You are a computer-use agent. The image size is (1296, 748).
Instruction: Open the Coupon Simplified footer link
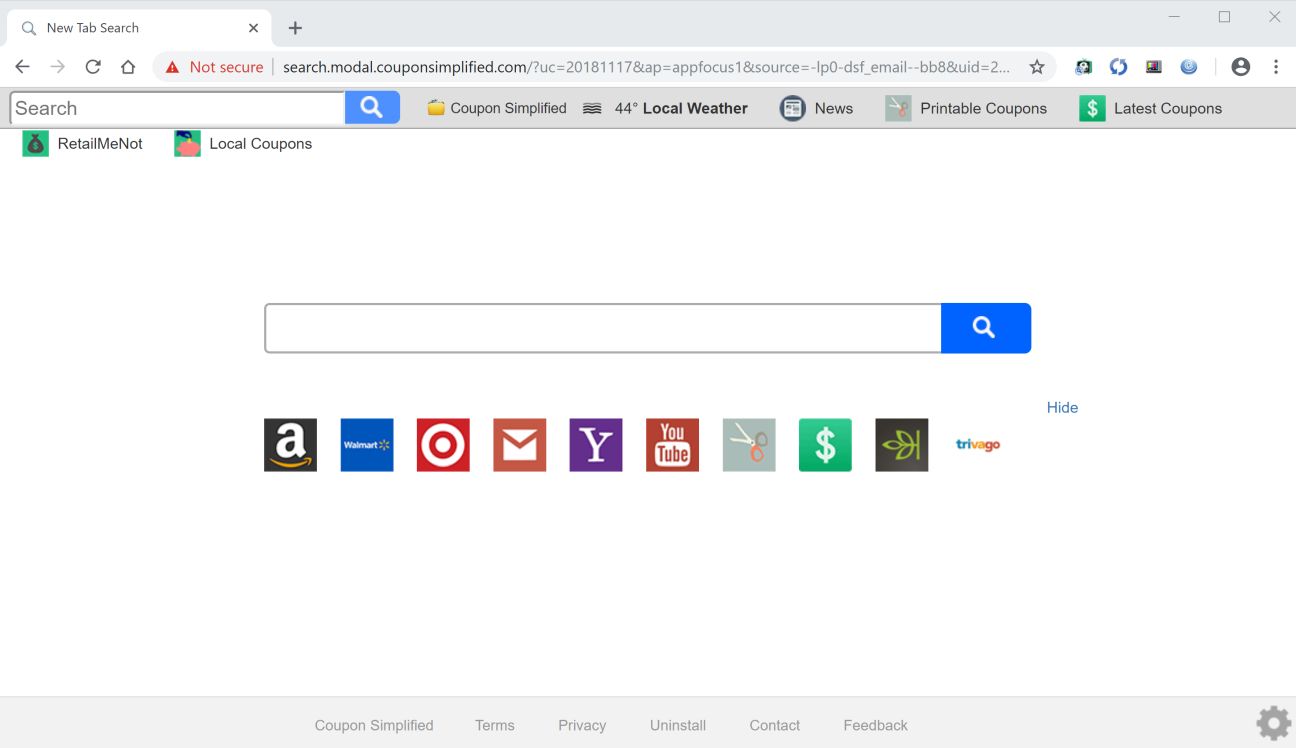(x=374, y=725)
